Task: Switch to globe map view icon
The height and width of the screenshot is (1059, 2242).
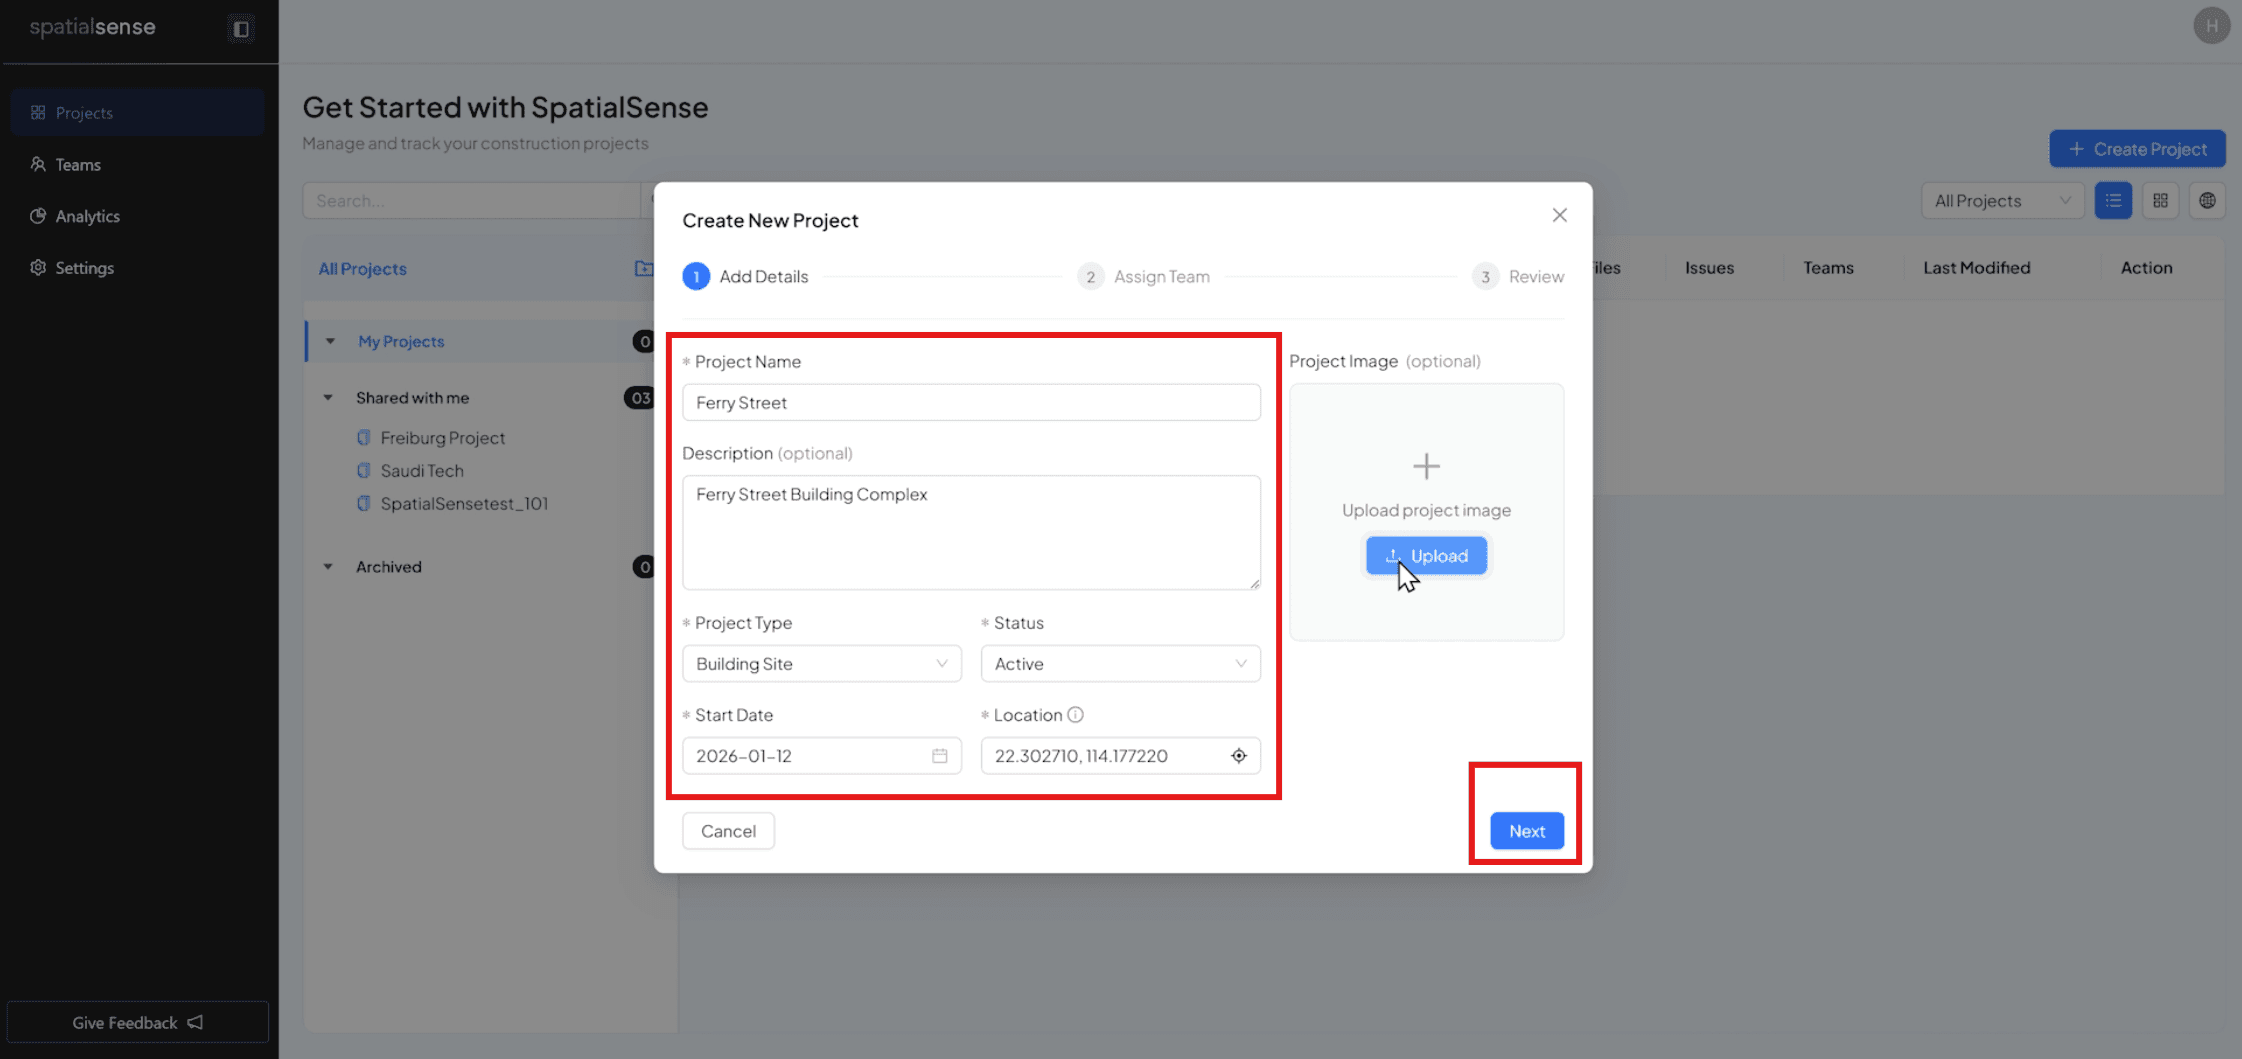Action: pos(2207,201)
